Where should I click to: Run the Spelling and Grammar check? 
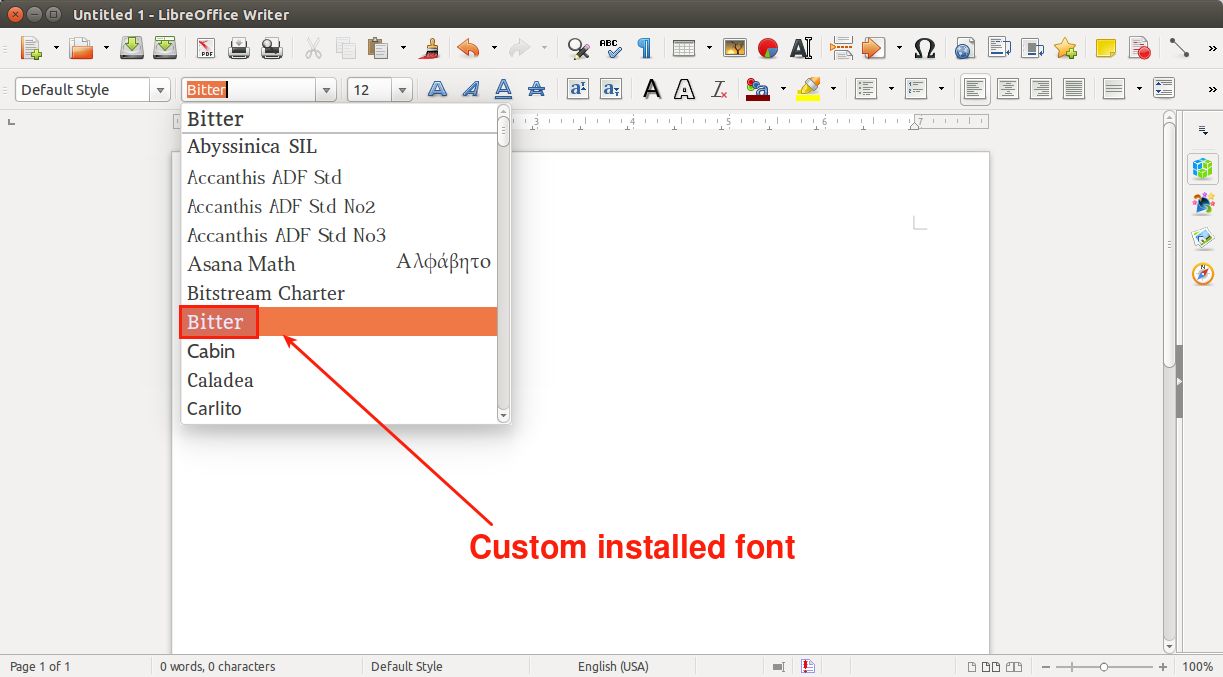point(610,48)
